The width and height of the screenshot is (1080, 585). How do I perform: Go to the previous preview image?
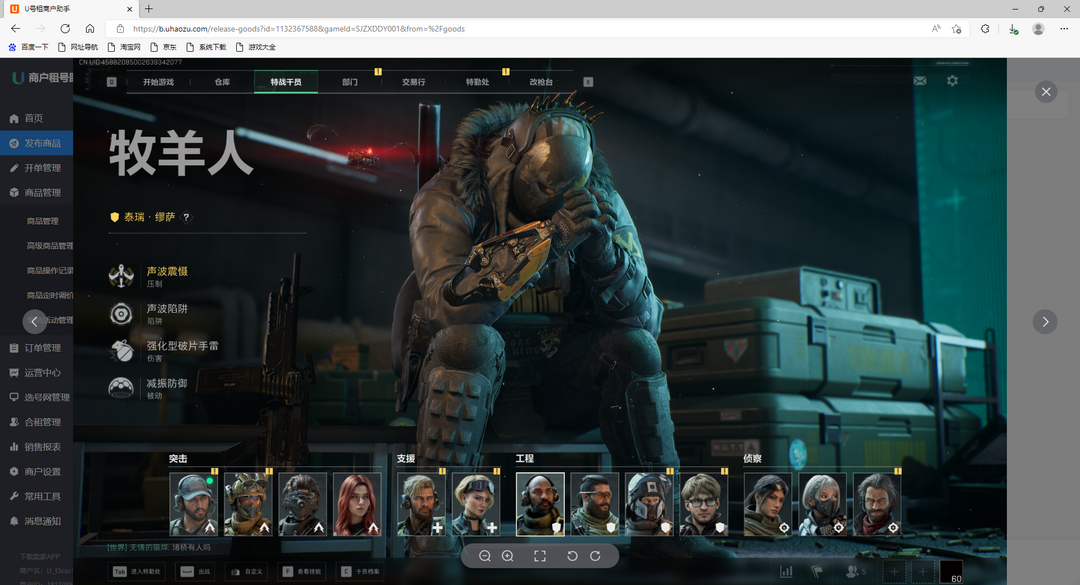coord(34,322)
